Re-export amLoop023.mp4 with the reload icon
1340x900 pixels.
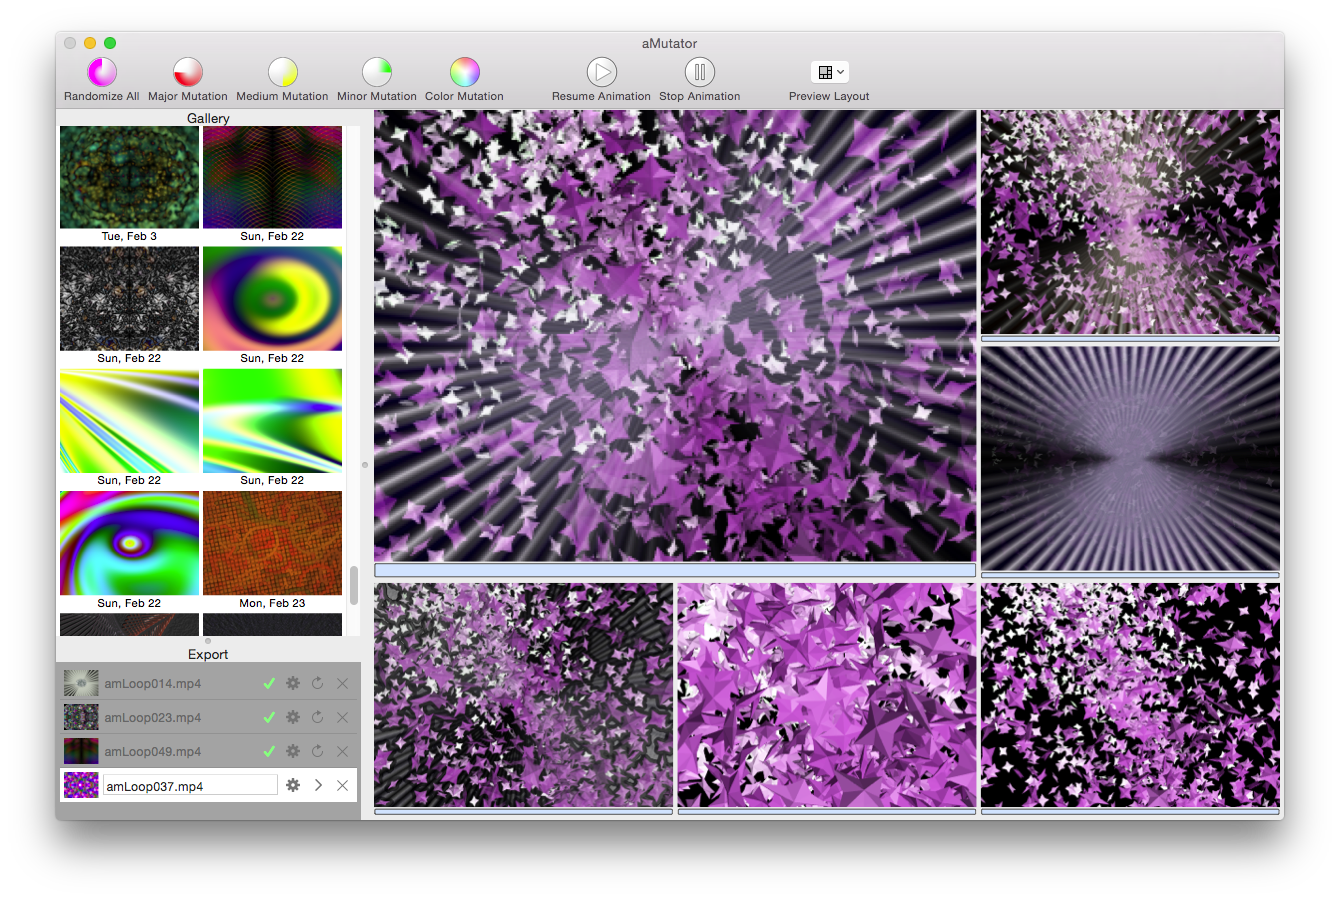(318, 717)
